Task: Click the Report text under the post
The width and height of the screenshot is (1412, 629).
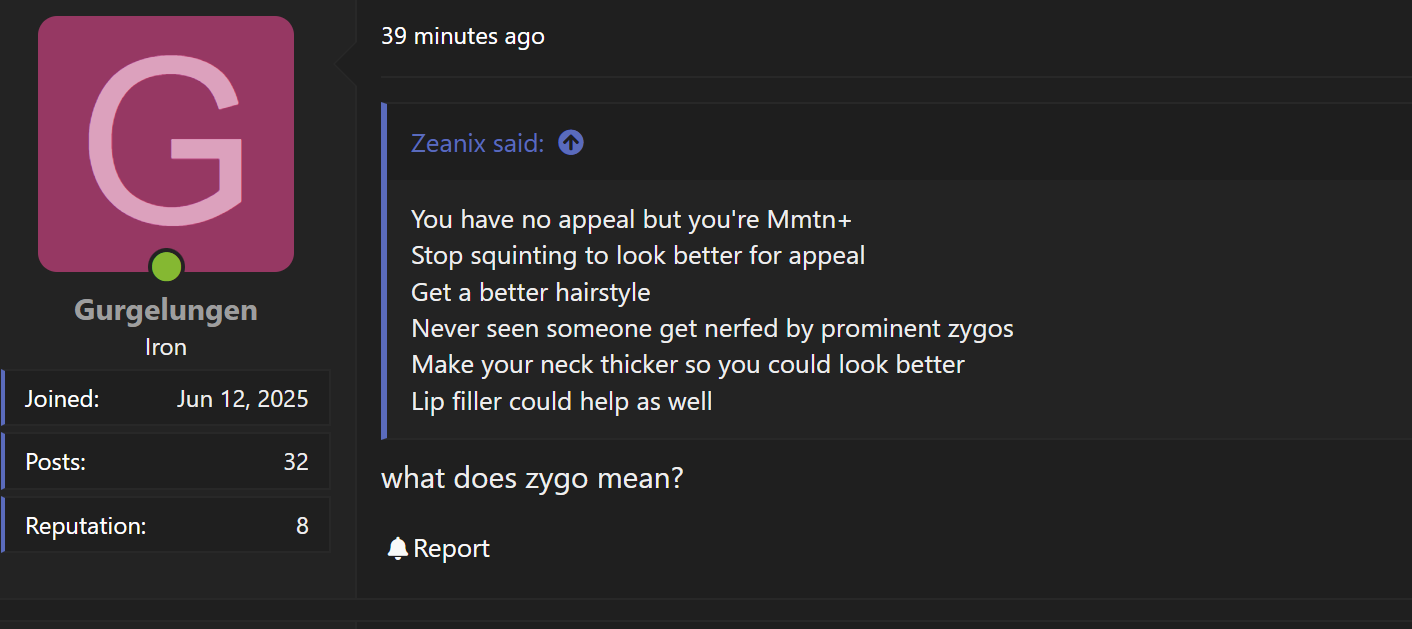Action: coord(451,548)
